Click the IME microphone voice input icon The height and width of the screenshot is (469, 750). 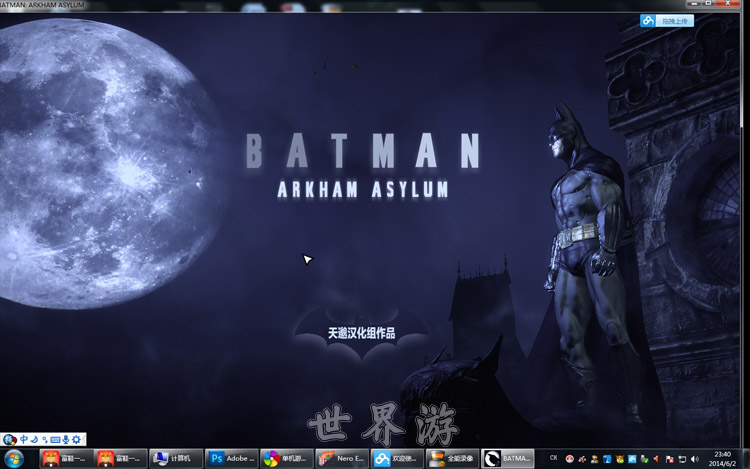tap(66, 439)
